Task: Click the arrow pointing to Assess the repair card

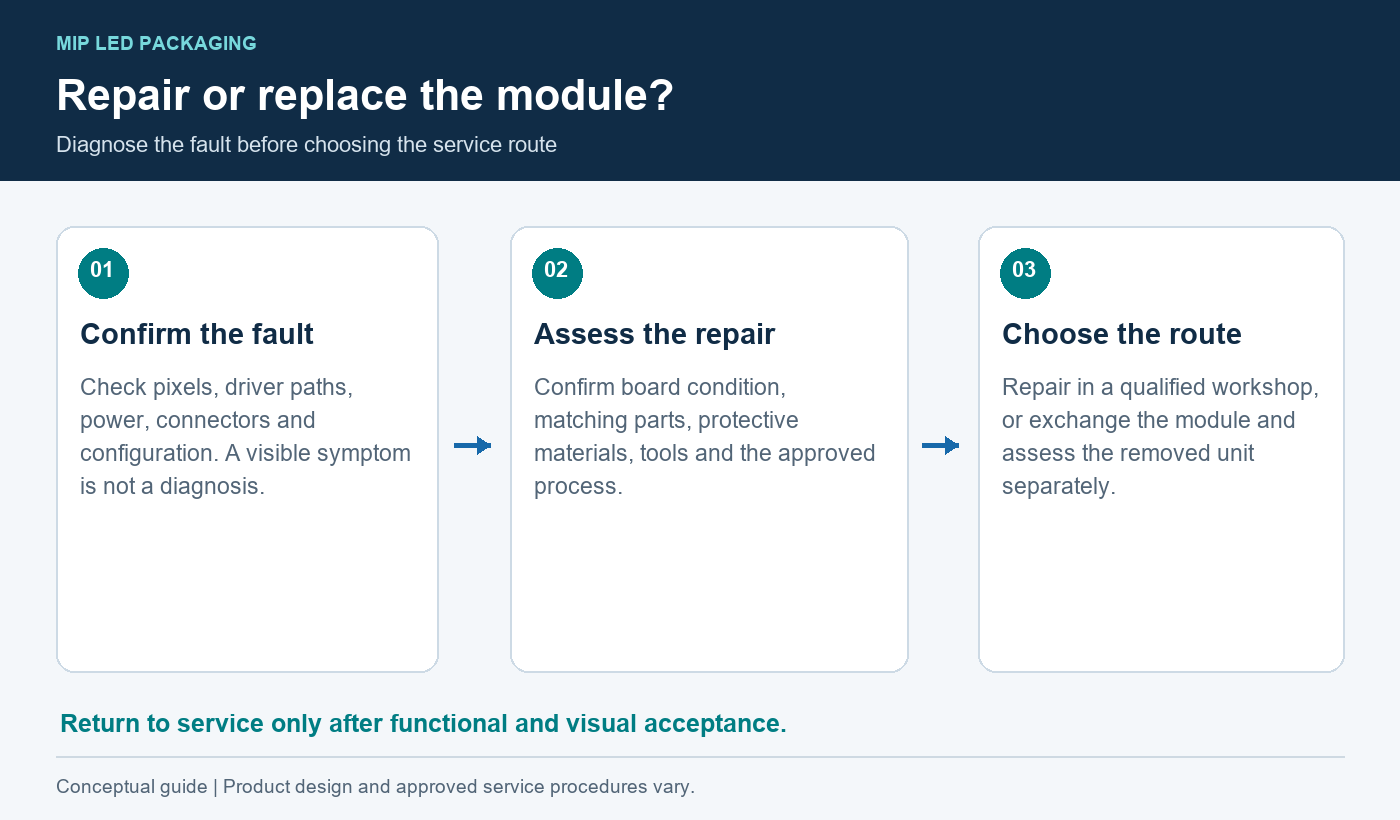Action: click(473, 445)
